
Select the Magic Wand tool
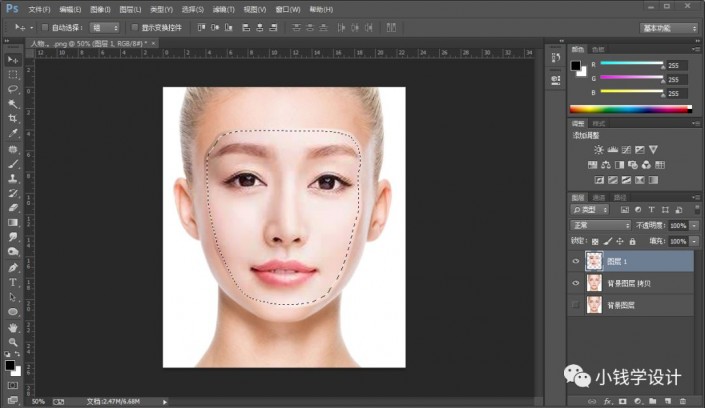pyautogui.click(x=13, y=103)
